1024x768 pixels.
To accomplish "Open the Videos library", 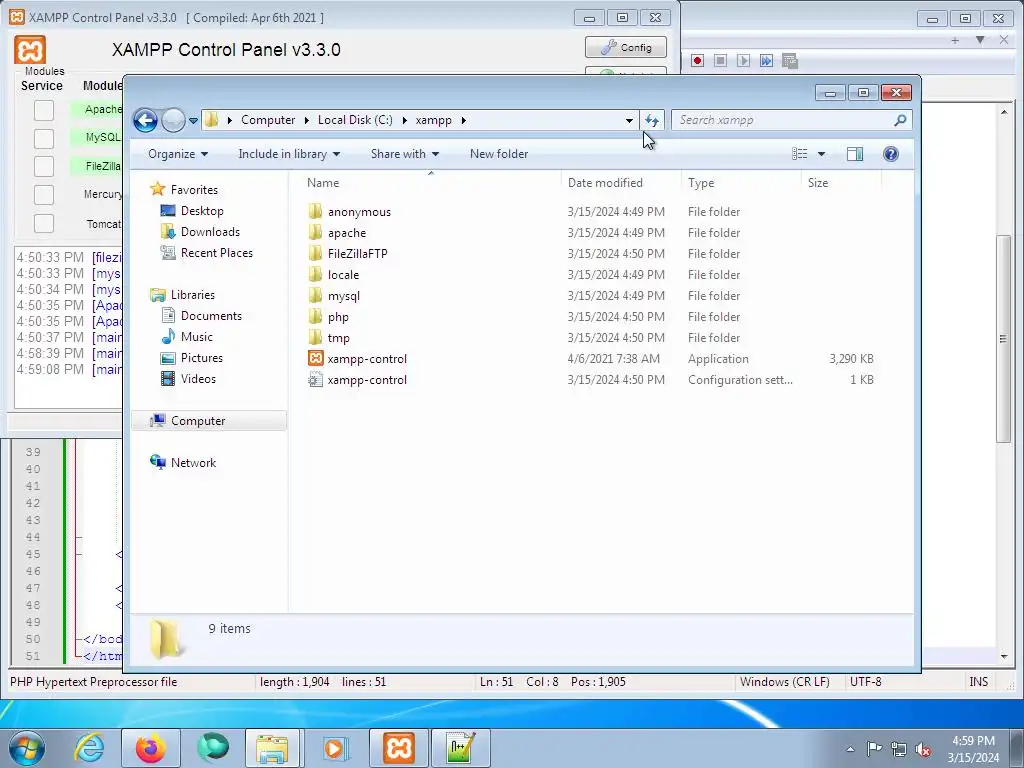I will 198,379.
